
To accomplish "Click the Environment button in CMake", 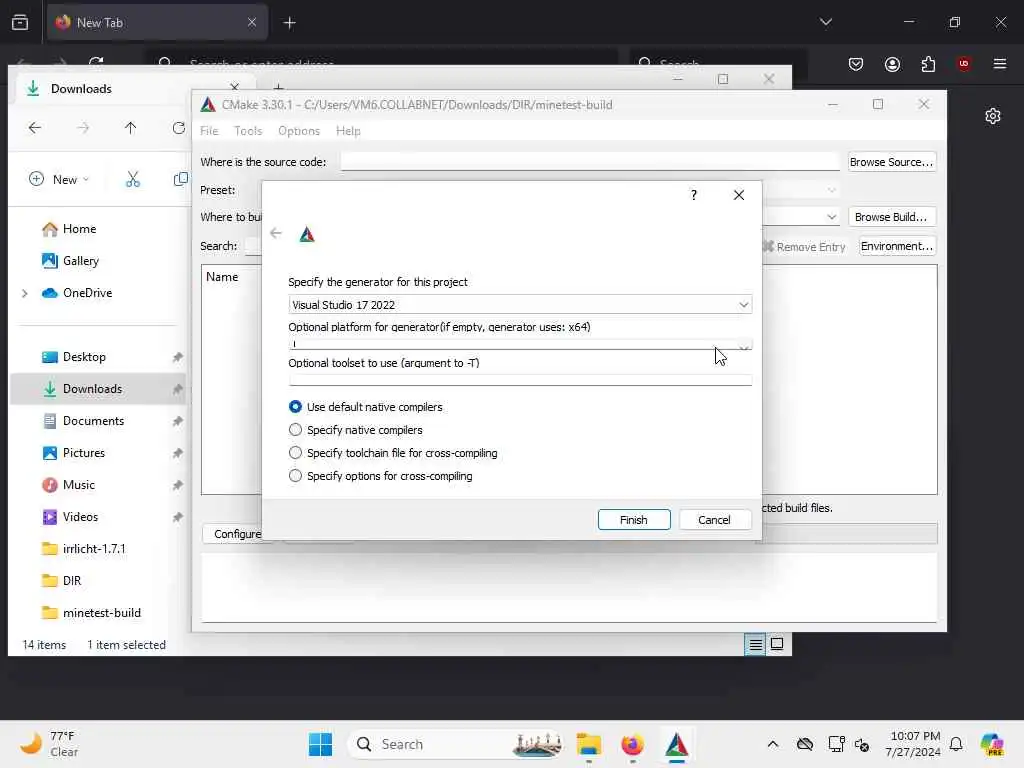I will [897, 246].
